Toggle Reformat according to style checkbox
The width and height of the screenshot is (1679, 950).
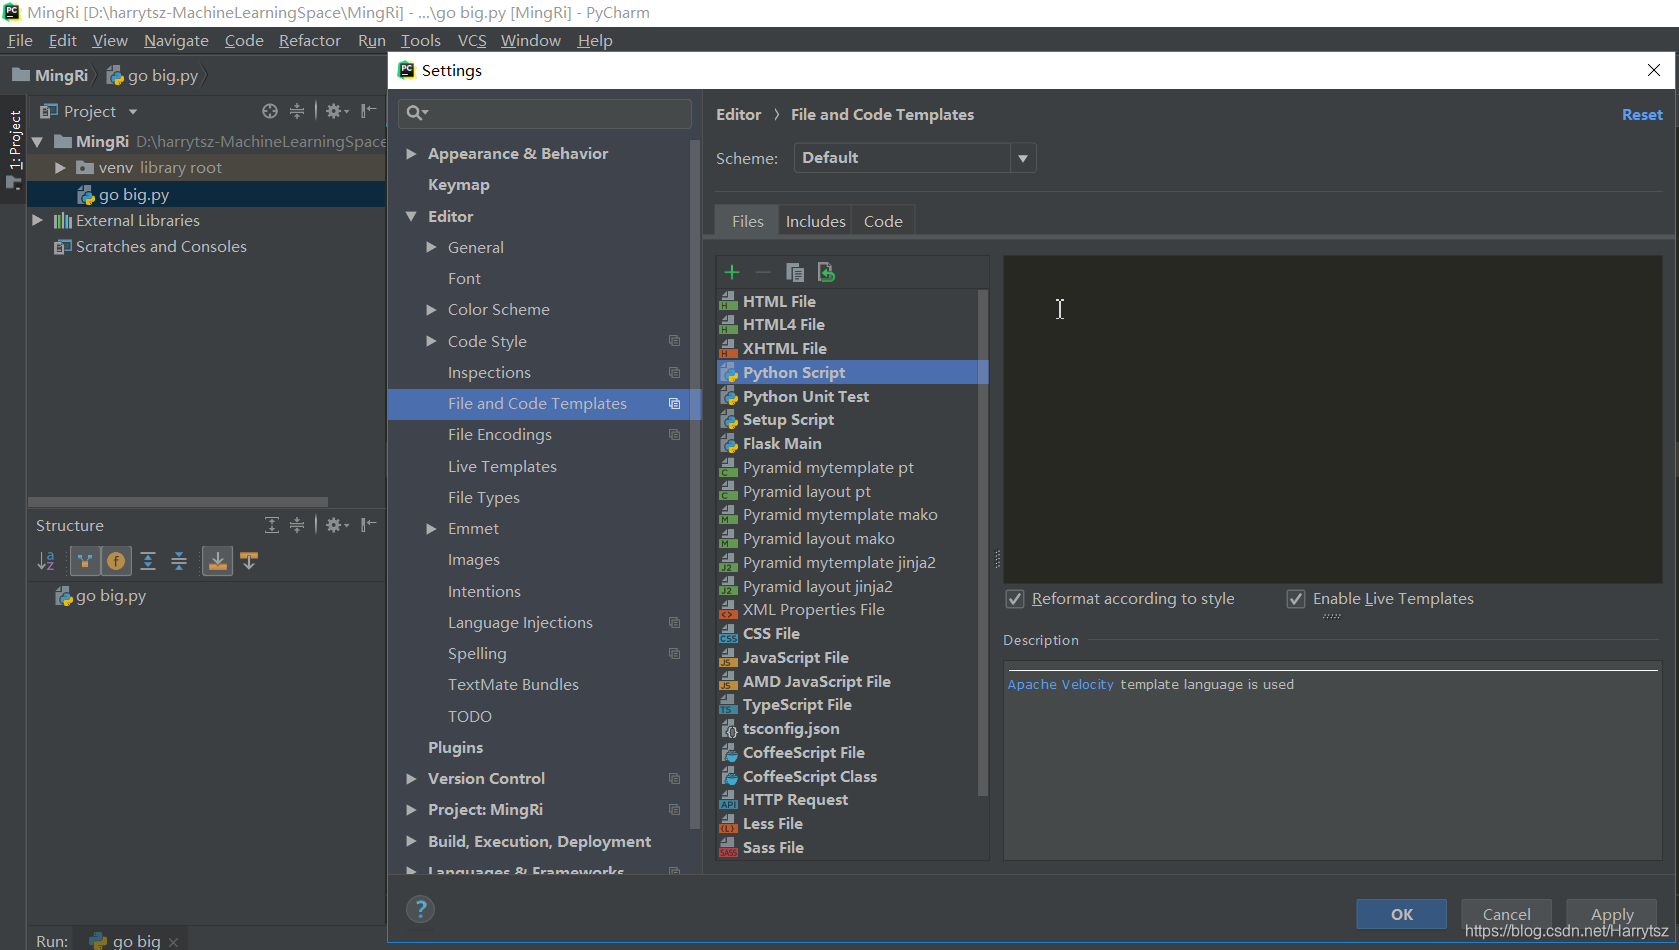point(1015,599)
